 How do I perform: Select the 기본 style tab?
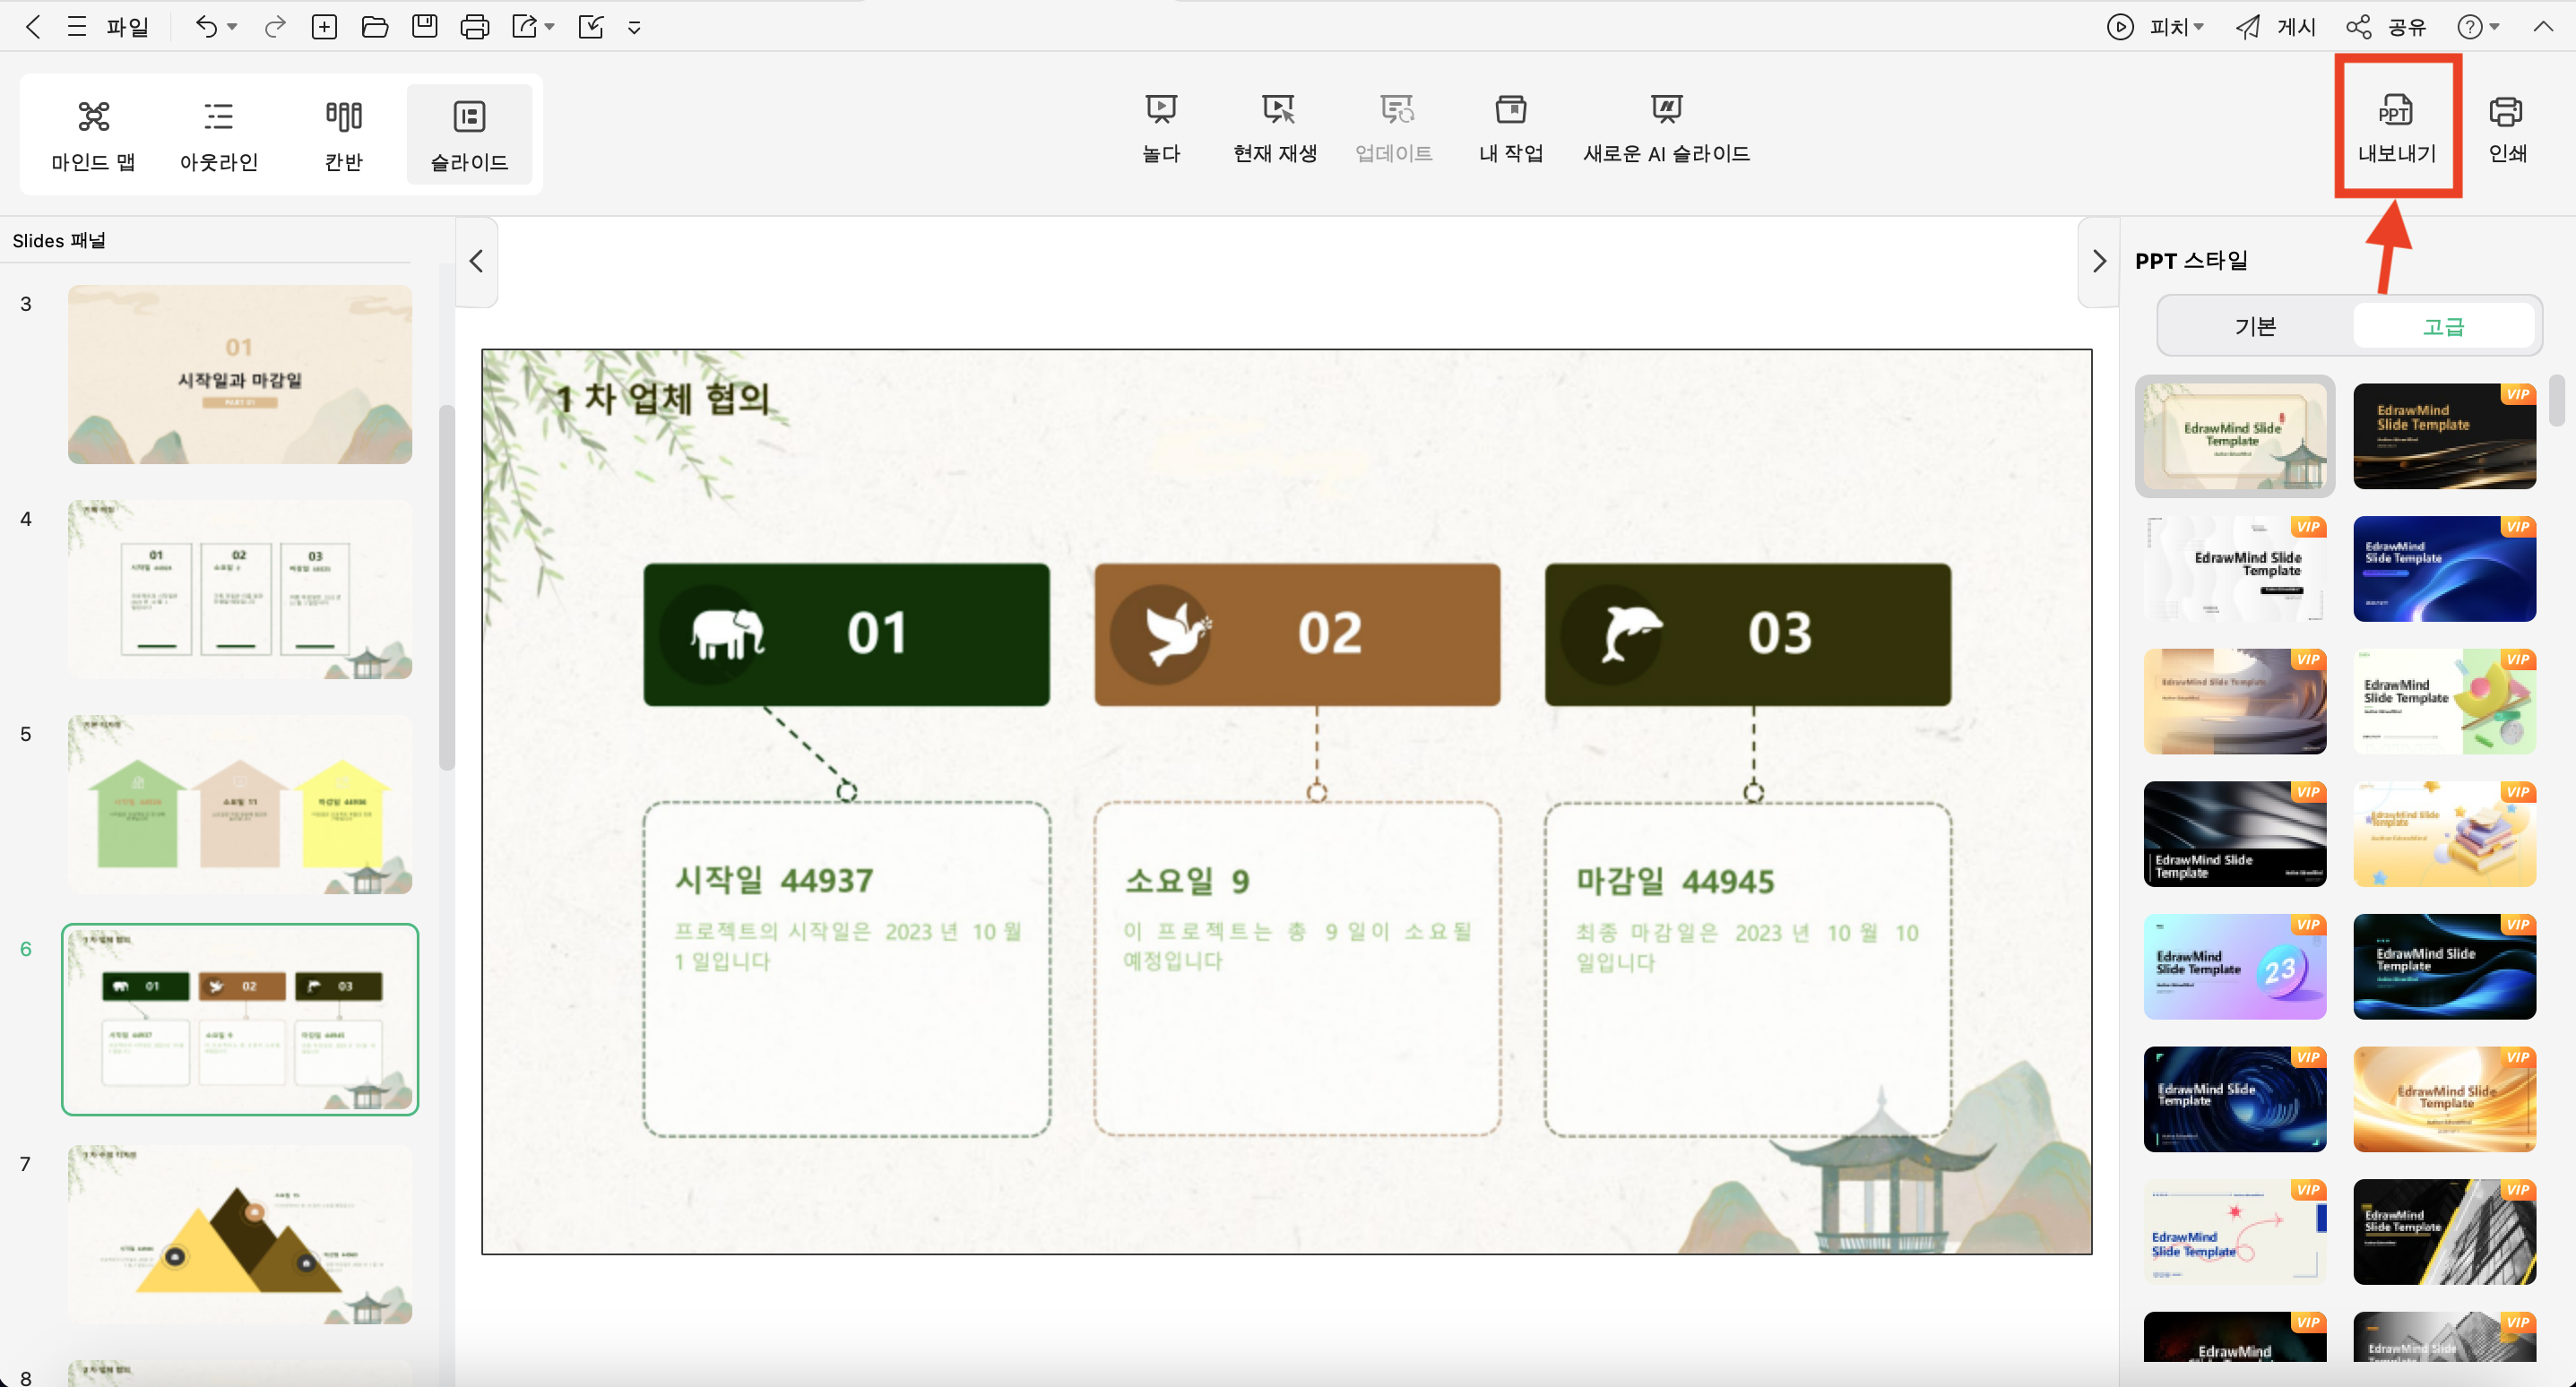pyautogui.click(x=2256, y=327)
